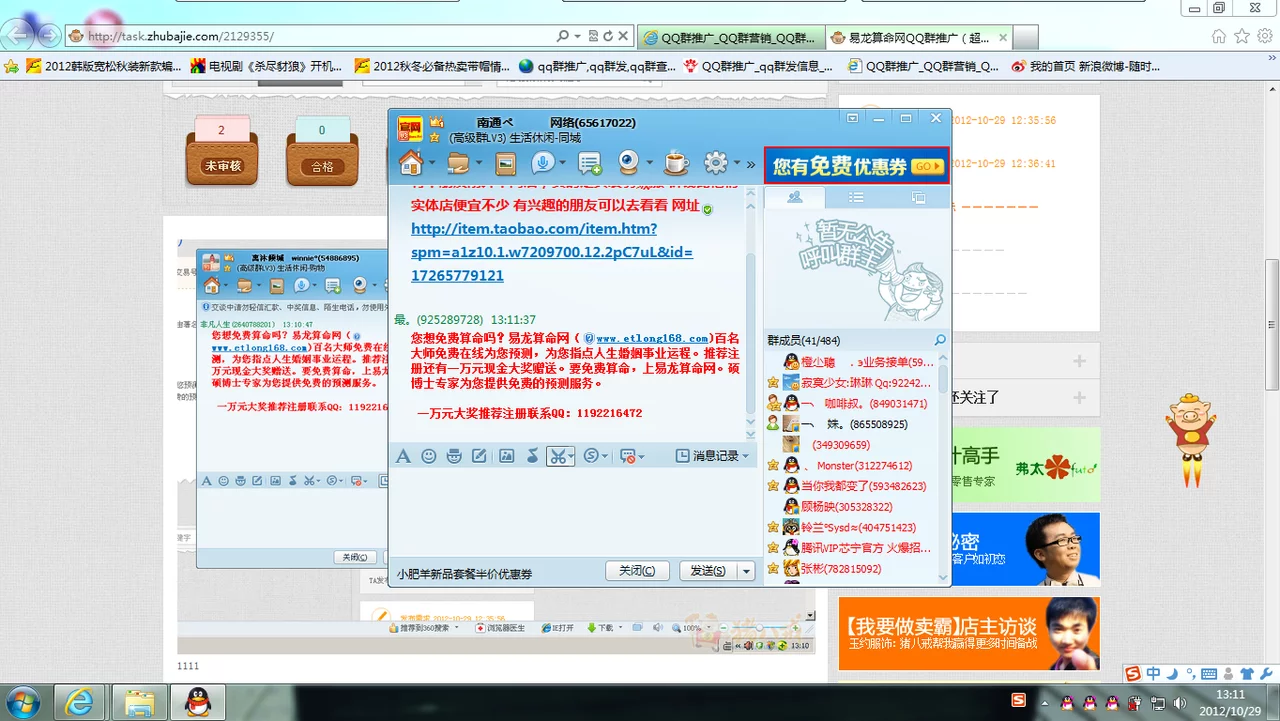This screenshot has height=721, width=1280.
Task: Expand dropdown arrow next to home icon
Action: (x=432, y=163)
